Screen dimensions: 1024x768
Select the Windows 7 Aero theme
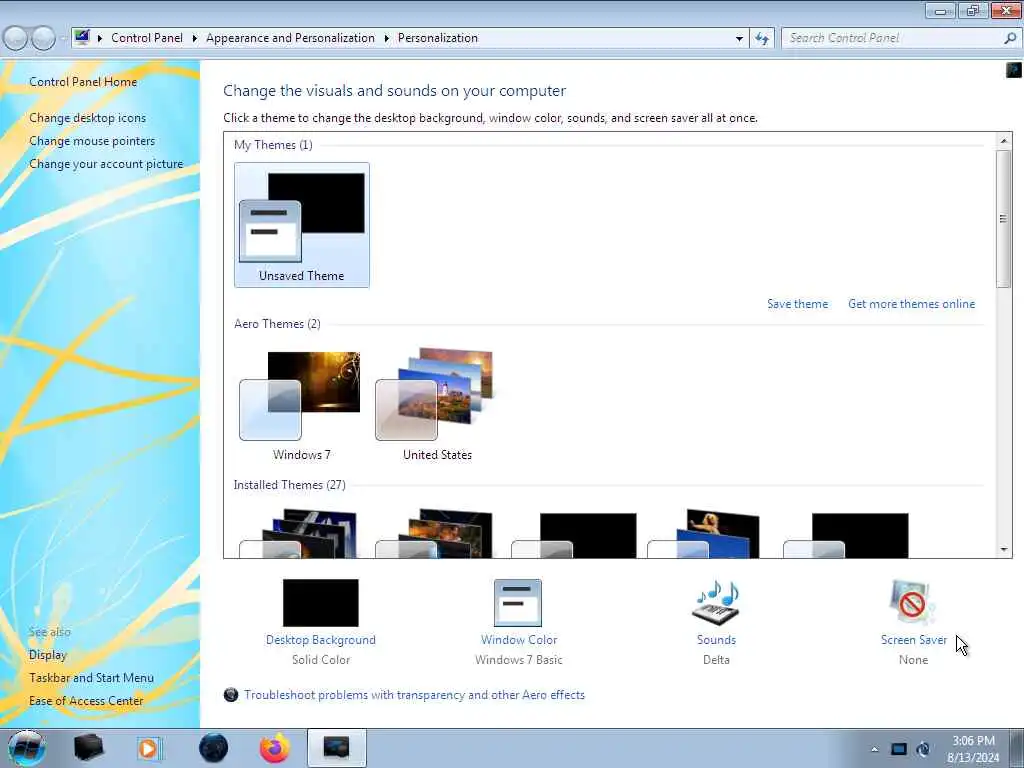point(302,405)
